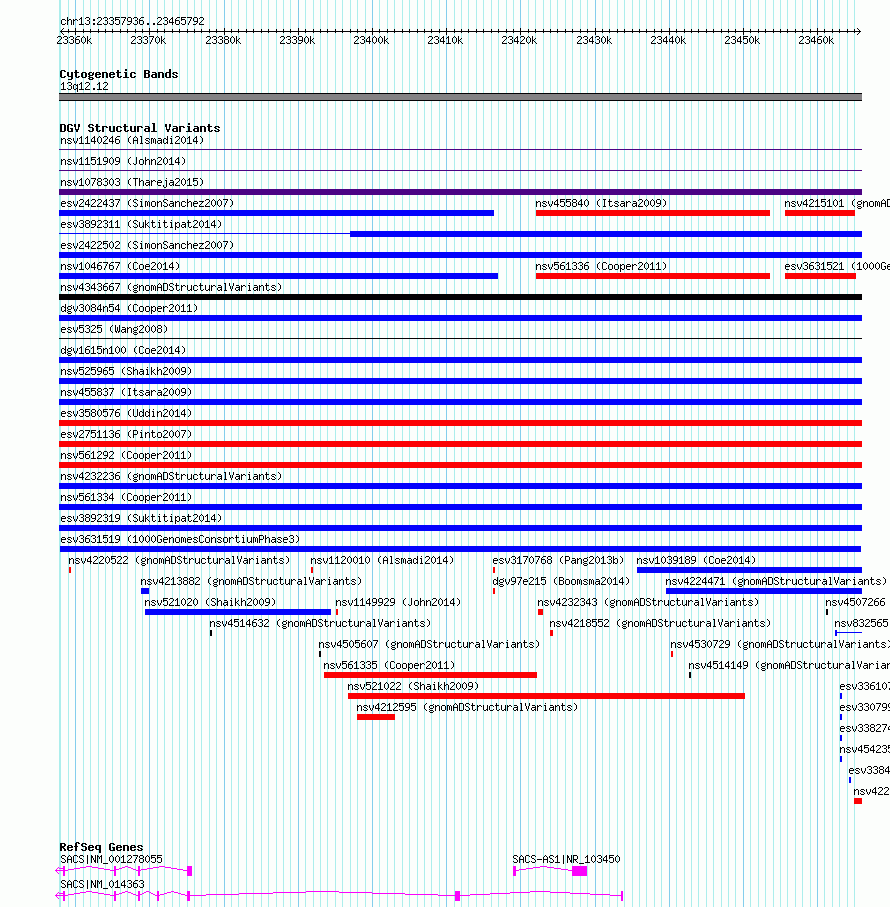The width and height of the screenshot is (890, 907).
Task: Open esv3892311 (Suktitipat2014) variant label
Action: click(x=141, y=224)
